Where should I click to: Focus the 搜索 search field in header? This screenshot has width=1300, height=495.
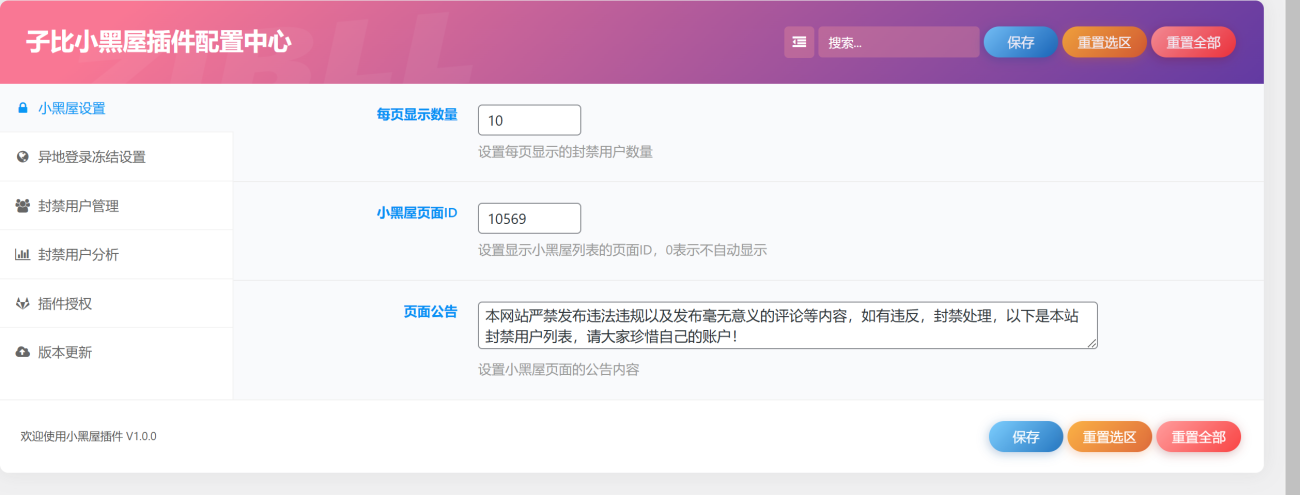(898, 42)
